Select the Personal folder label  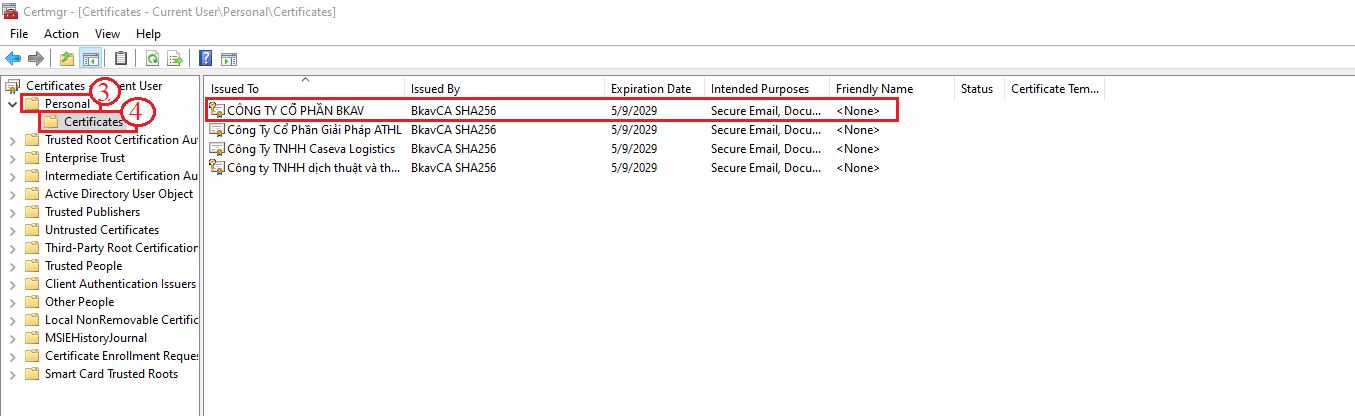click(67, 104)
